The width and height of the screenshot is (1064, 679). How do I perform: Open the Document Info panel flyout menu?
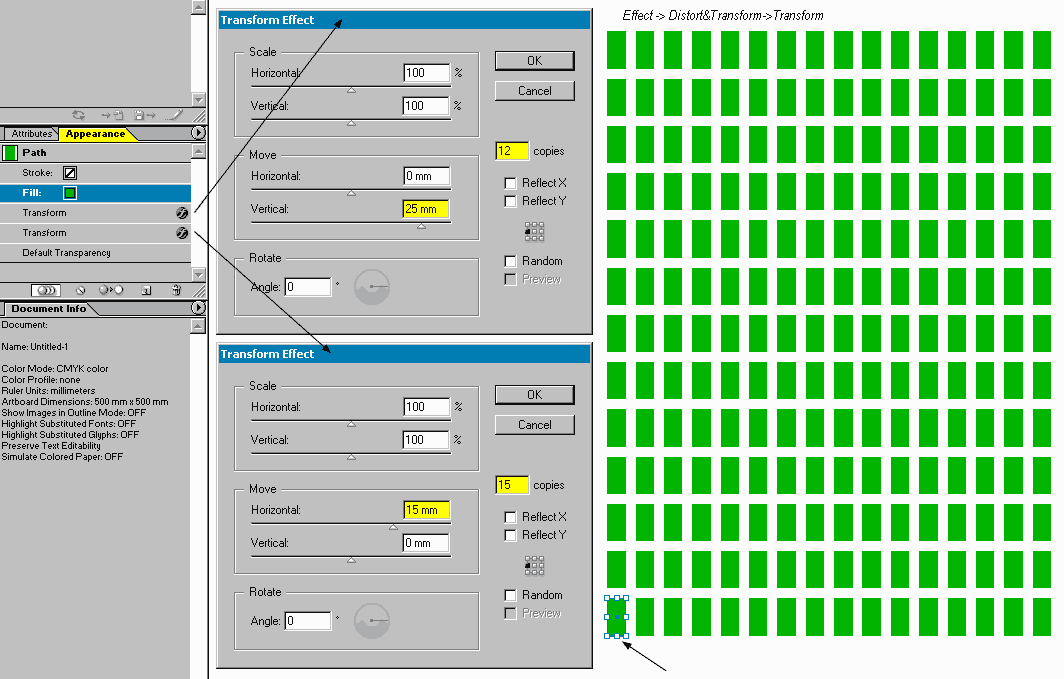coord(198,307)
